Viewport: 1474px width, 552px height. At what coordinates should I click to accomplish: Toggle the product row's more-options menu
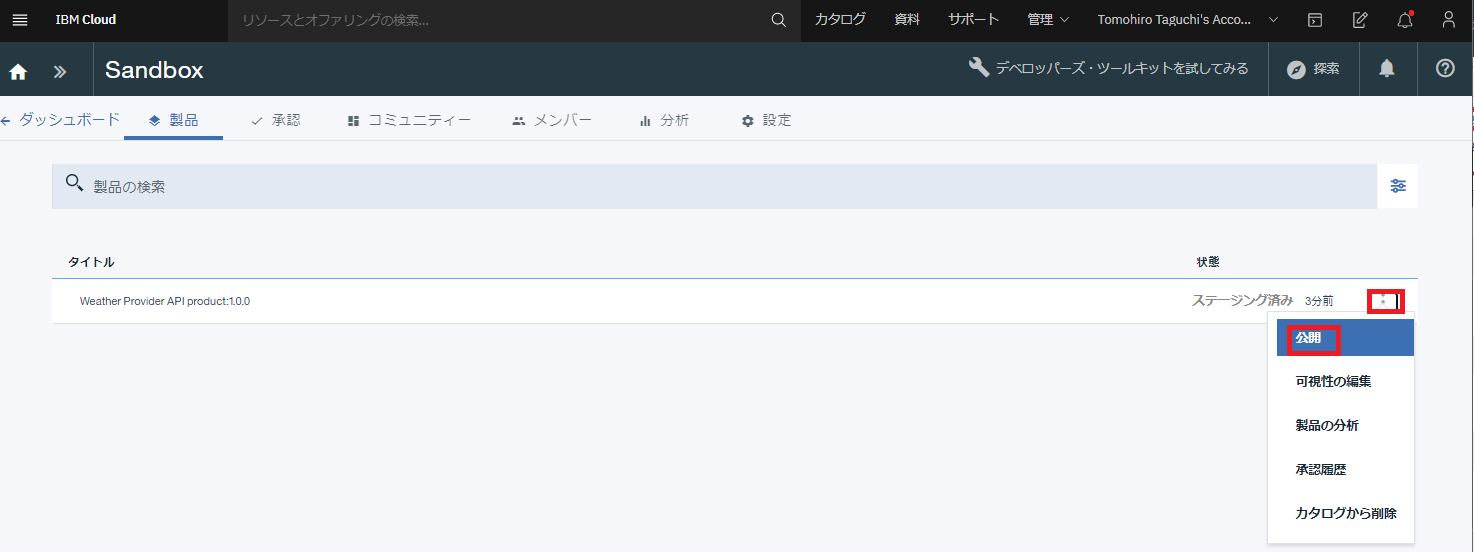coord(1385,300)
